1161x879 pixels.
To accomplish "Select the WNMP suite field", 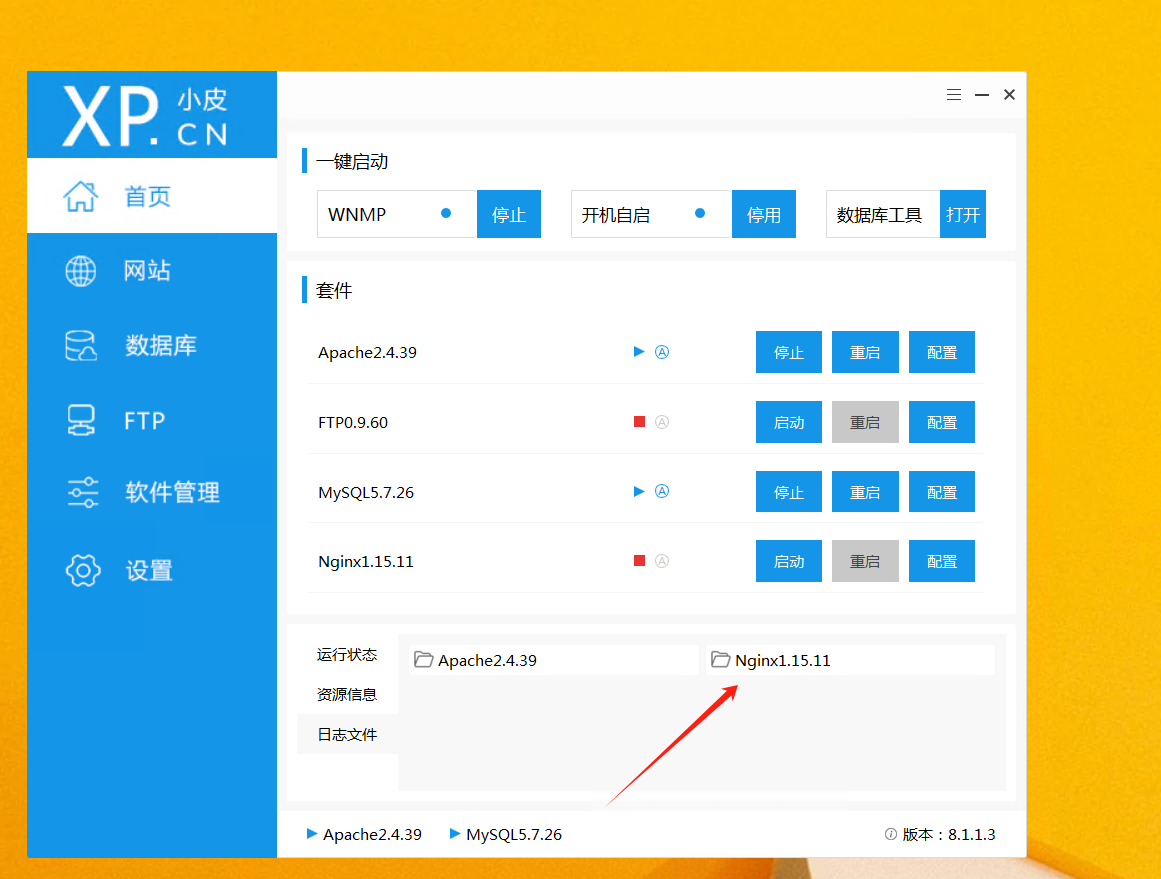I will (397, 214).
